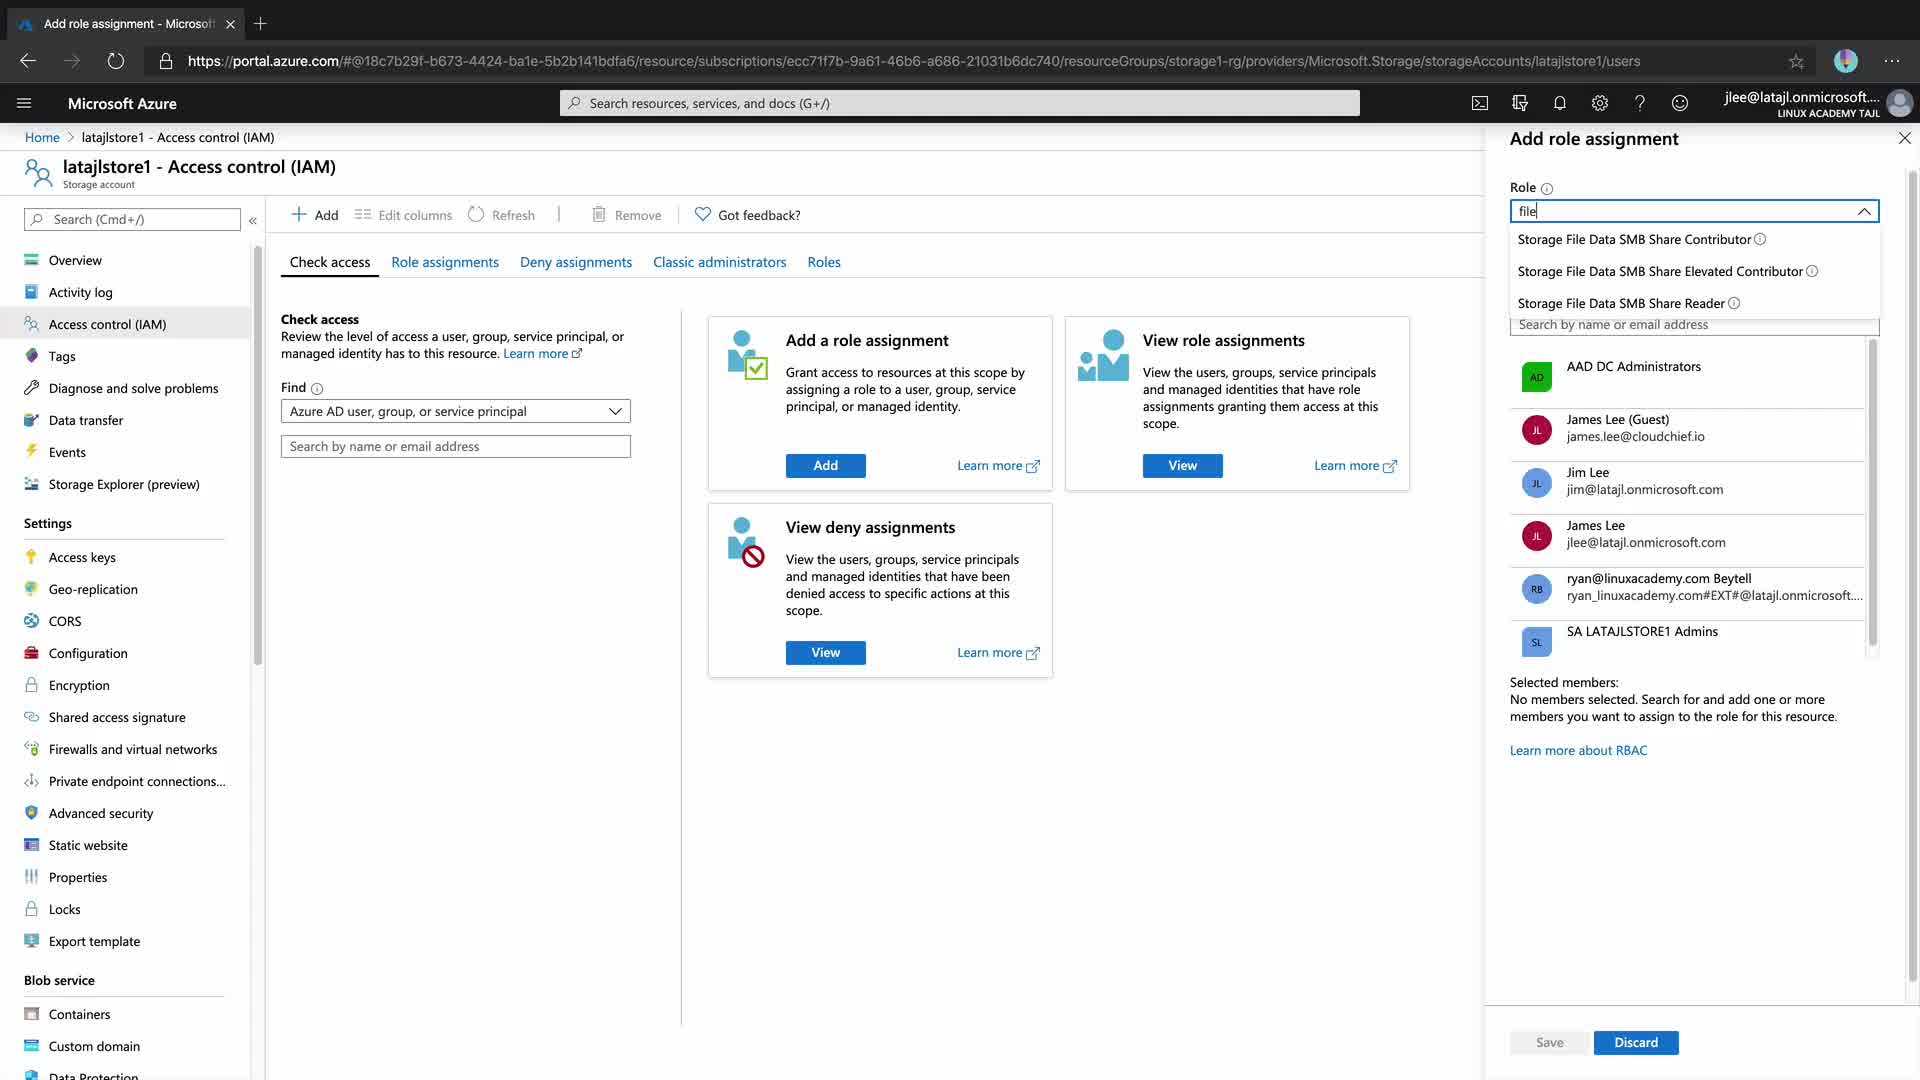Viewport: 1920px width, 1080px height.
Task: Open portal settings gear icon
Action: click(1599, 103)
